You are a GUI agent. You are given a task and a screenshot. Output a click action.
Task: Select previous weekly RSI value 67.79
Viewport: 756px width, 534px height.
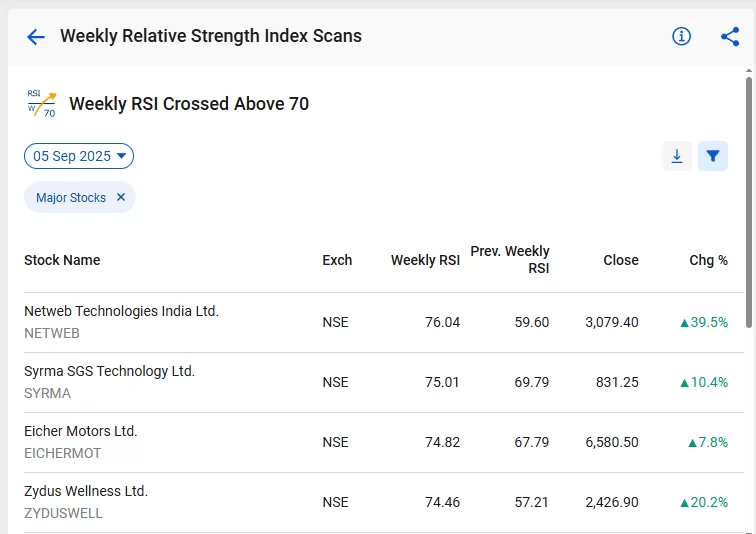click(532, 442)
